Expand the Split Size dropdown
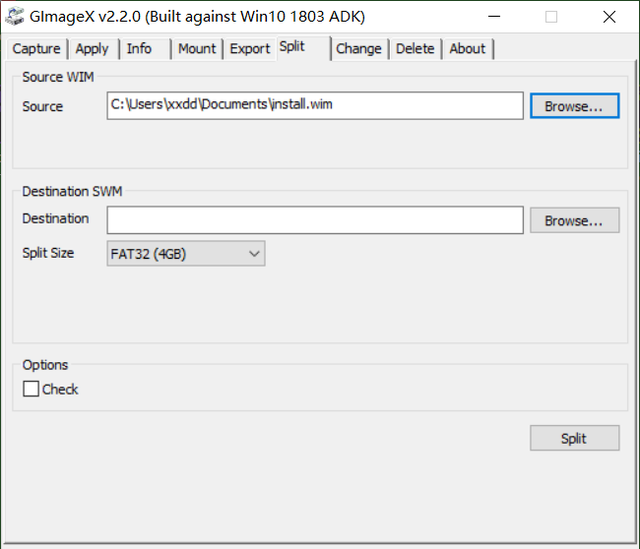The width and height of the screenshot is (640, 549). point(186,253)
